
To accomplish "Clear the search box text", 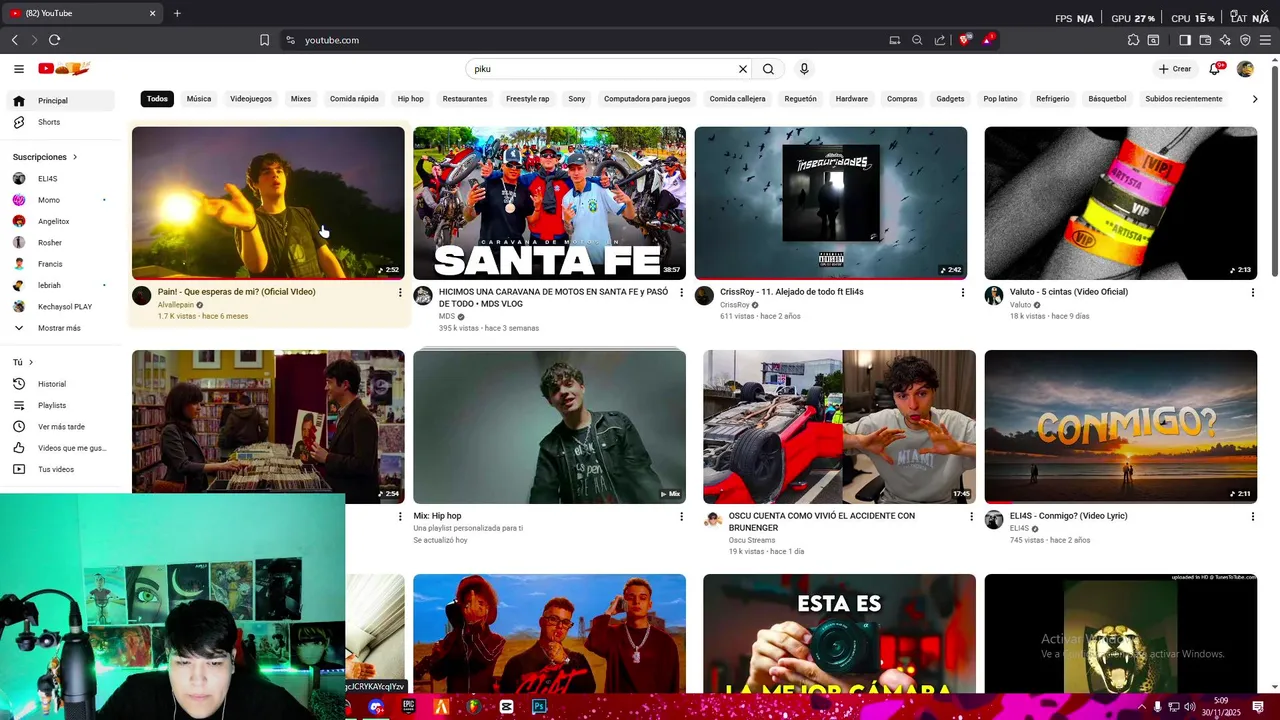I will click(742, 69).
